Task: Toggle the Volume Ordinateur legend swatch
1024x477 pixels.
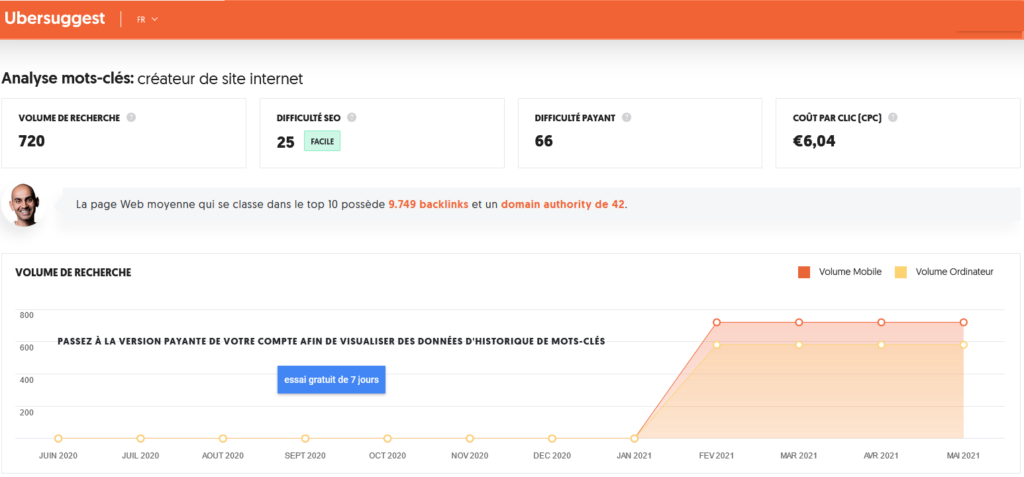Action: point(901,272)
